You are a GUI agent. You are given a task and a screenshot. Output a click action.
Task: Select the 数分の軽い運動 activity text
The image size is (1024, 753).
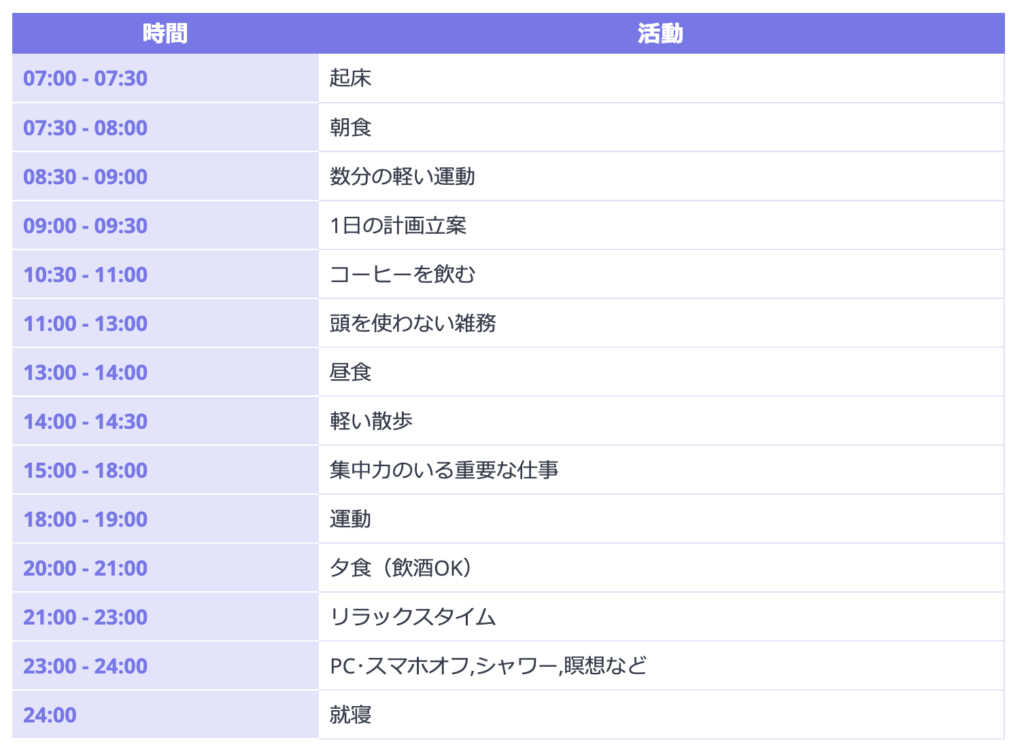[402, 177]
